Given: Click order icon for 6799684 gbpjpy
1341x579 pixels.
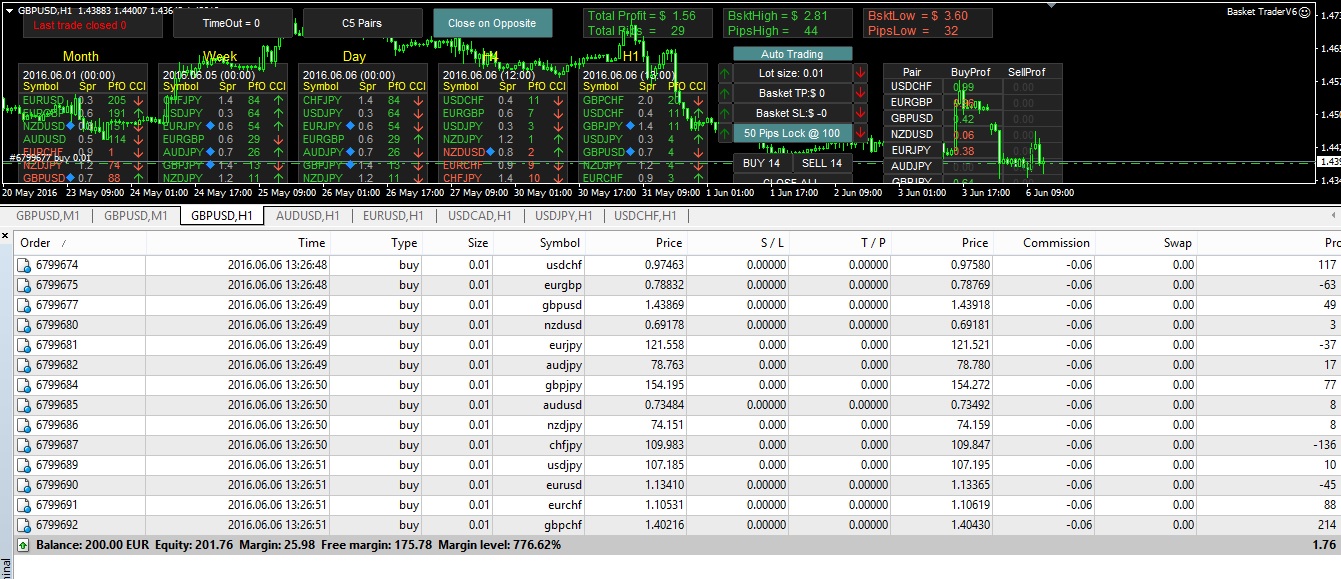Looking at the screenshot, I should click(x=24, y=385).
